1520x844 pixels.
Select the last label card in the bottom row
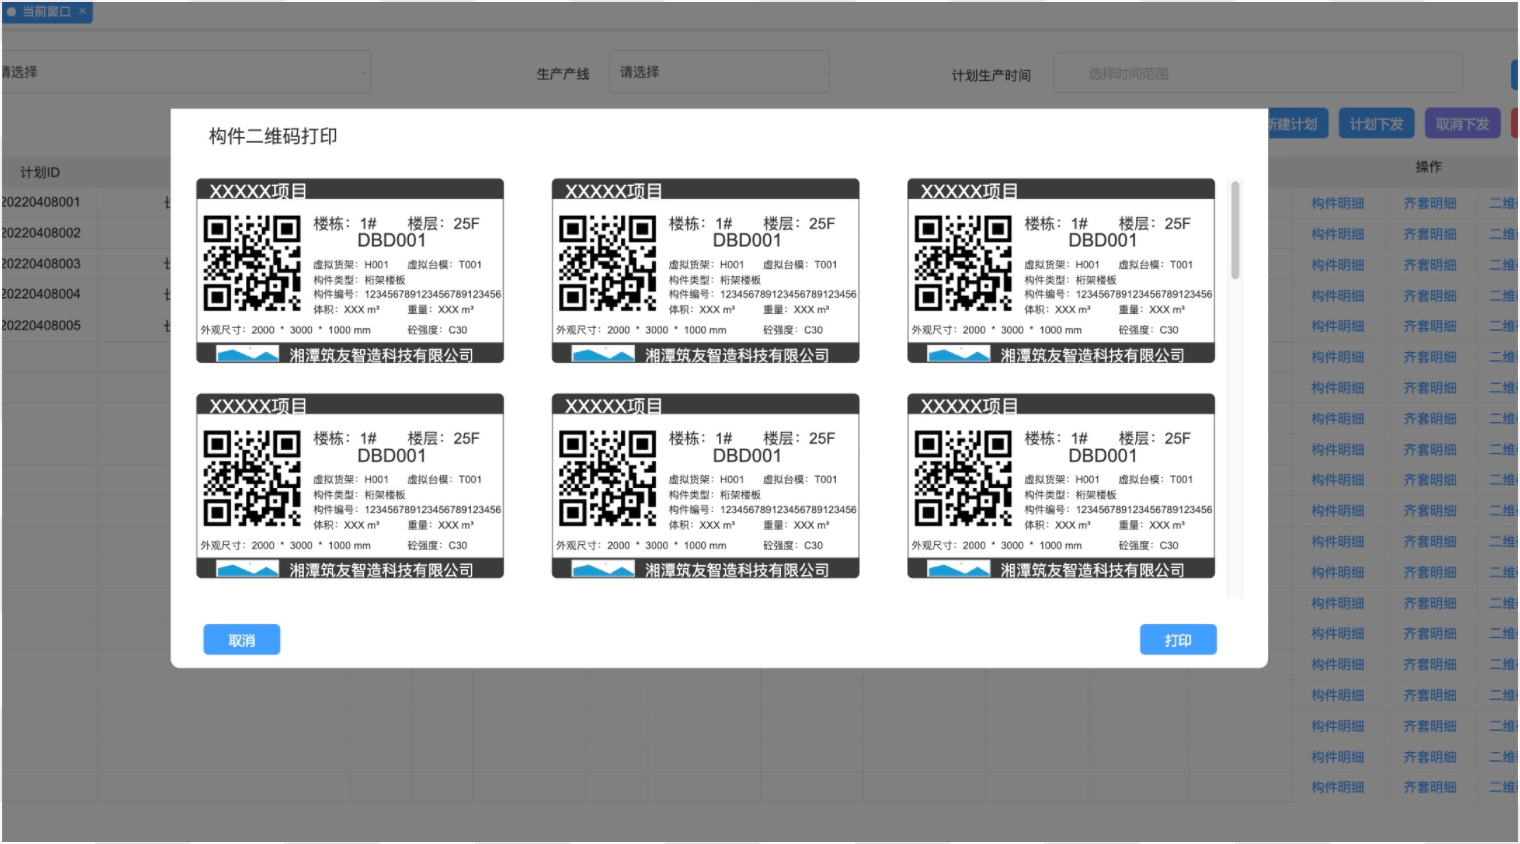(1061, 486)
